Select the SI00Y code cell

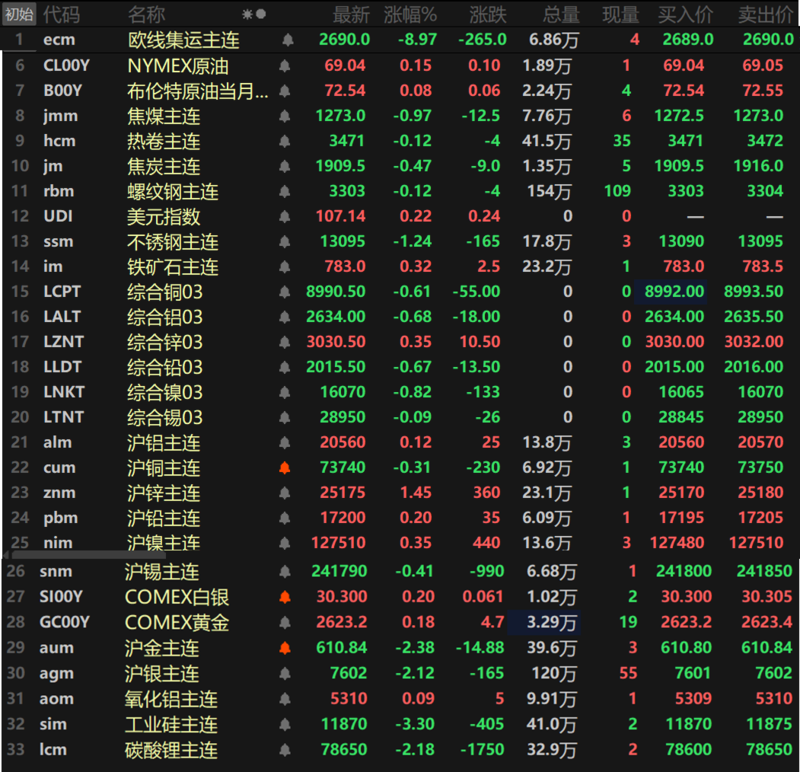(61, 596)
